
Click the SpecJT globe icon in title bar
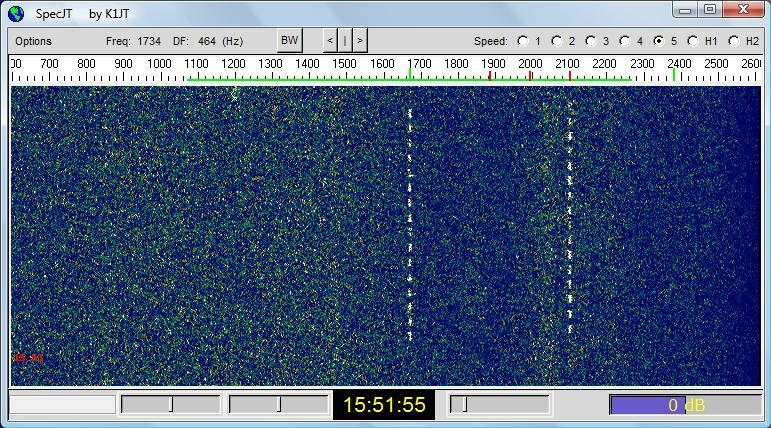(16, 13)
